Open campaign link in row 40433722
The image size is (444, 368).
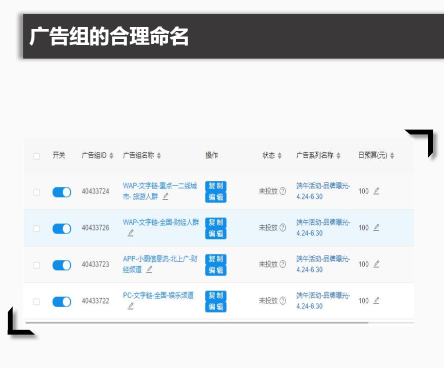click(323, 300)
